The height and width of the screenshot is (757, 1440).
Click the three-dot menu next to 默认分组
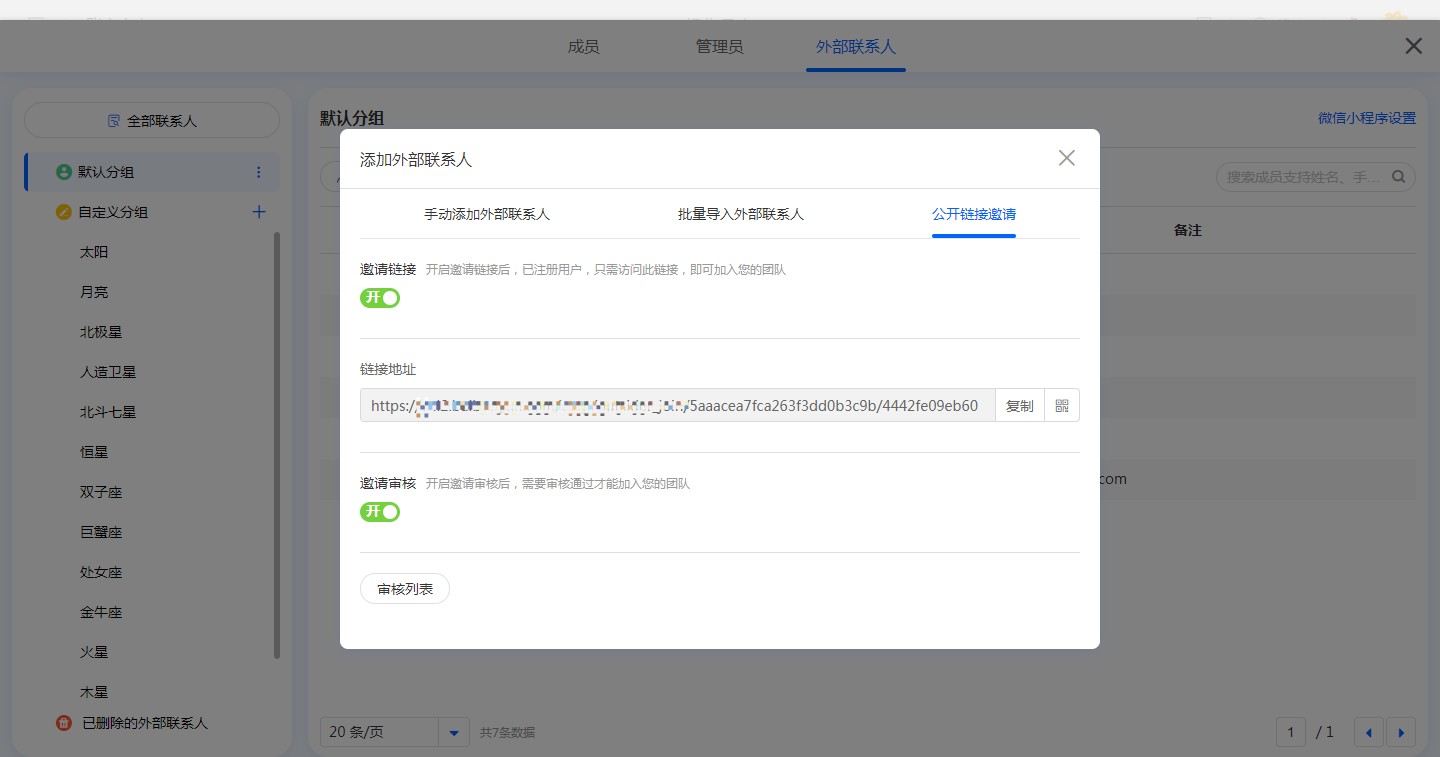tap(259, 172)
